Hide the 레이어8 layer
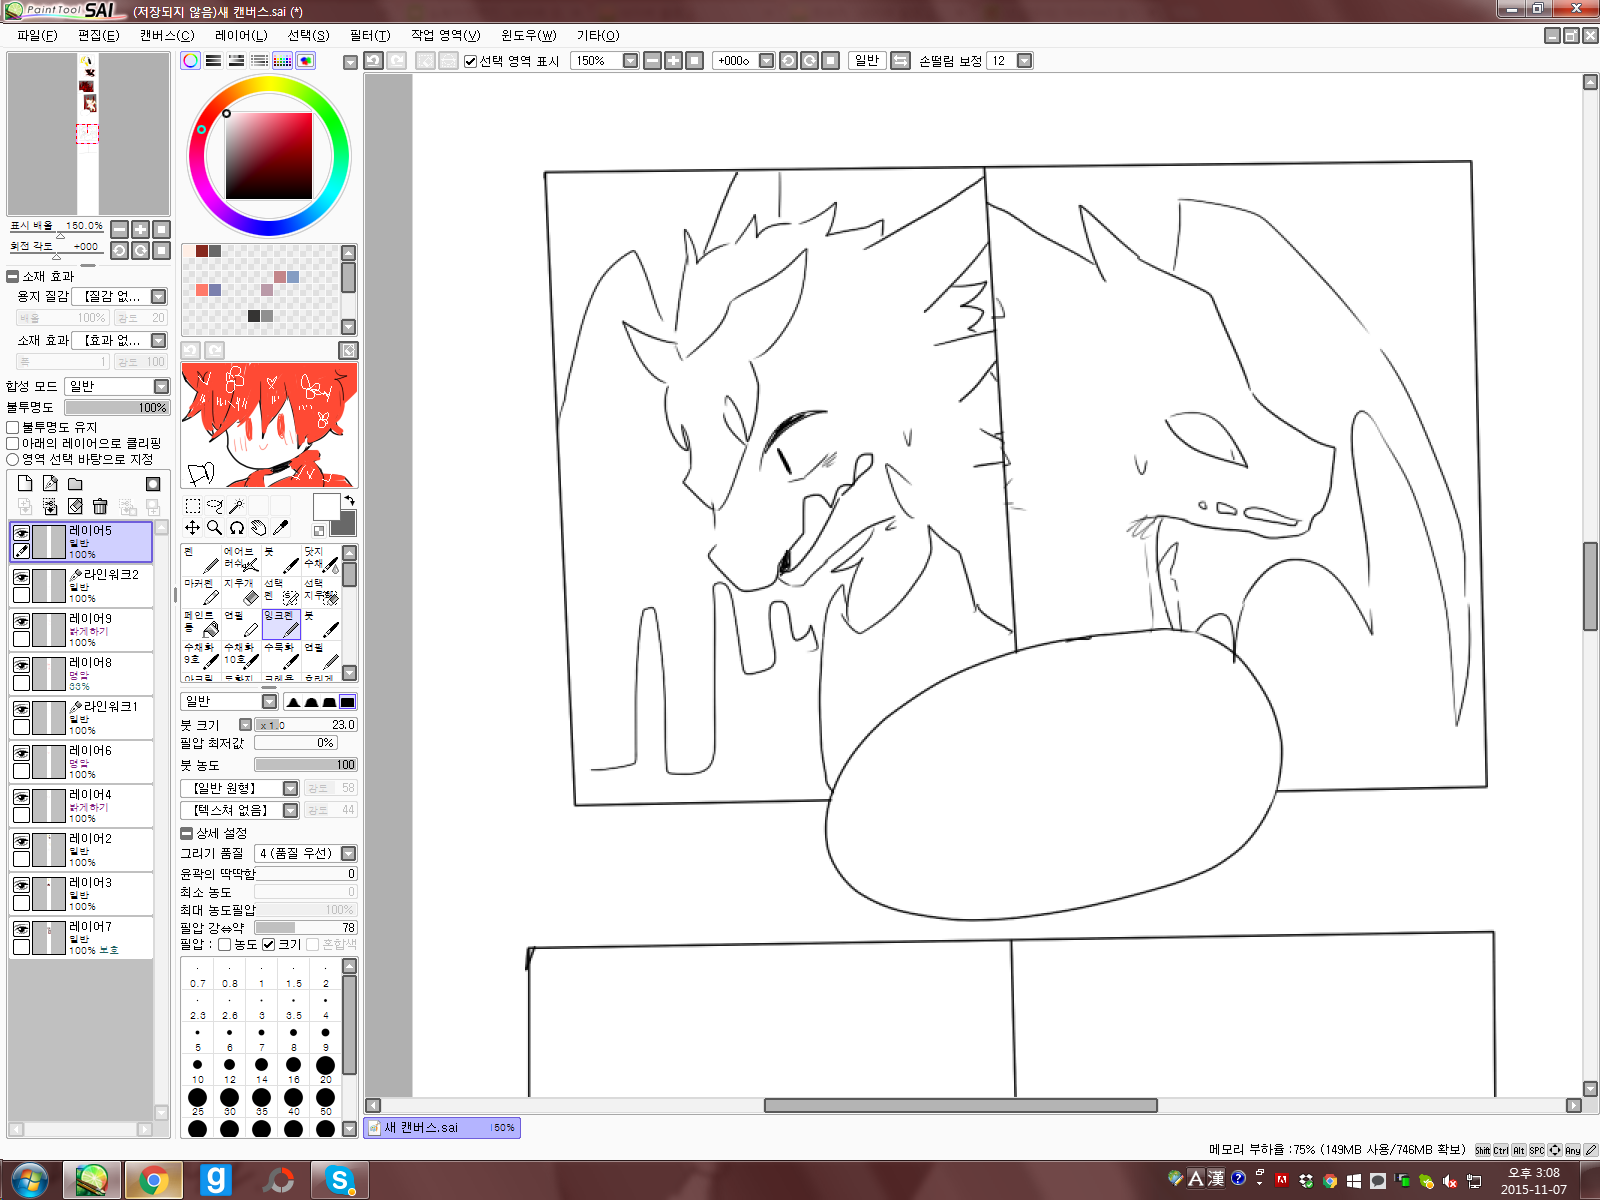This screenshot has height=1200, width=1600. point(21,665)
